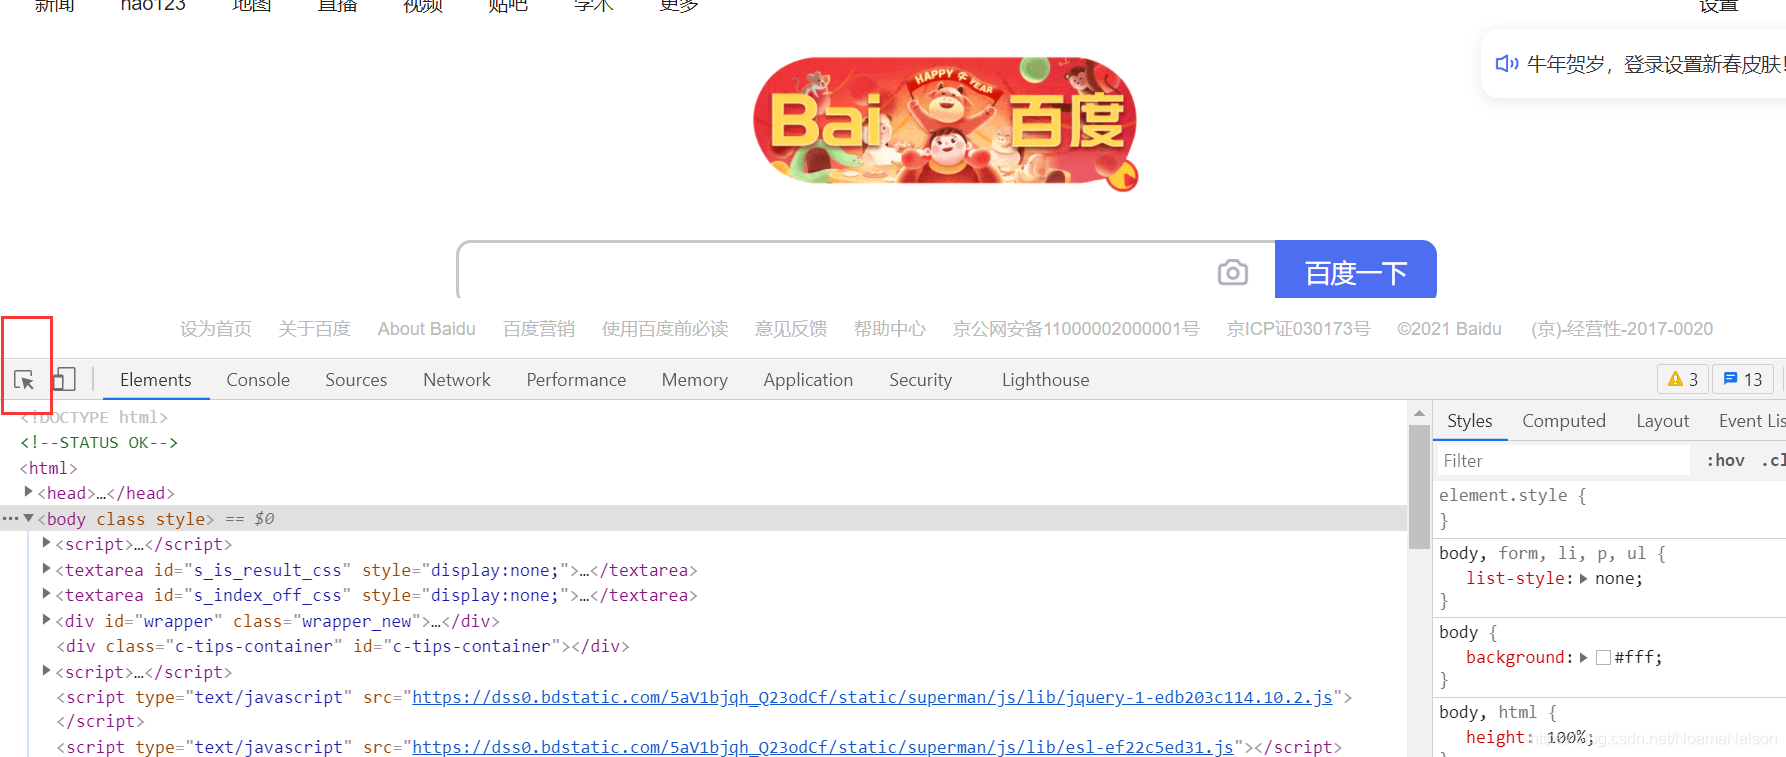Open the messages count badge showing 13

[1743, 380]
